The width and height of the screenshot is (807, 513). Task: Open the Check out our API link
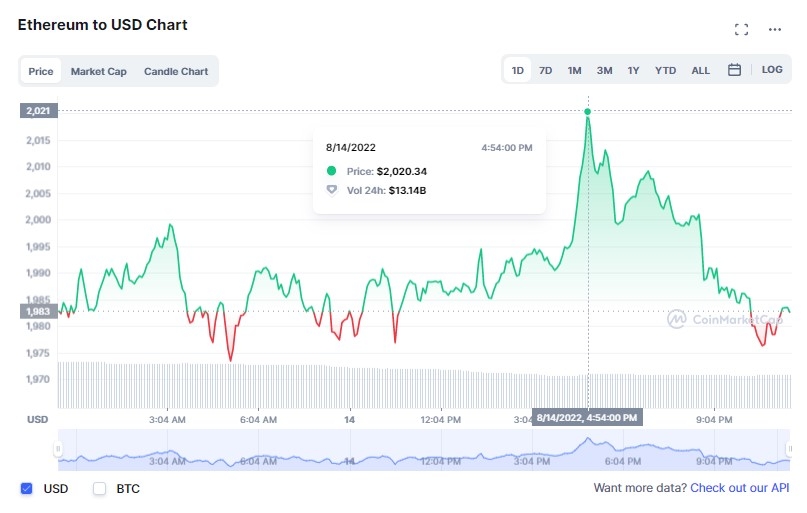(x=739, y=488)
